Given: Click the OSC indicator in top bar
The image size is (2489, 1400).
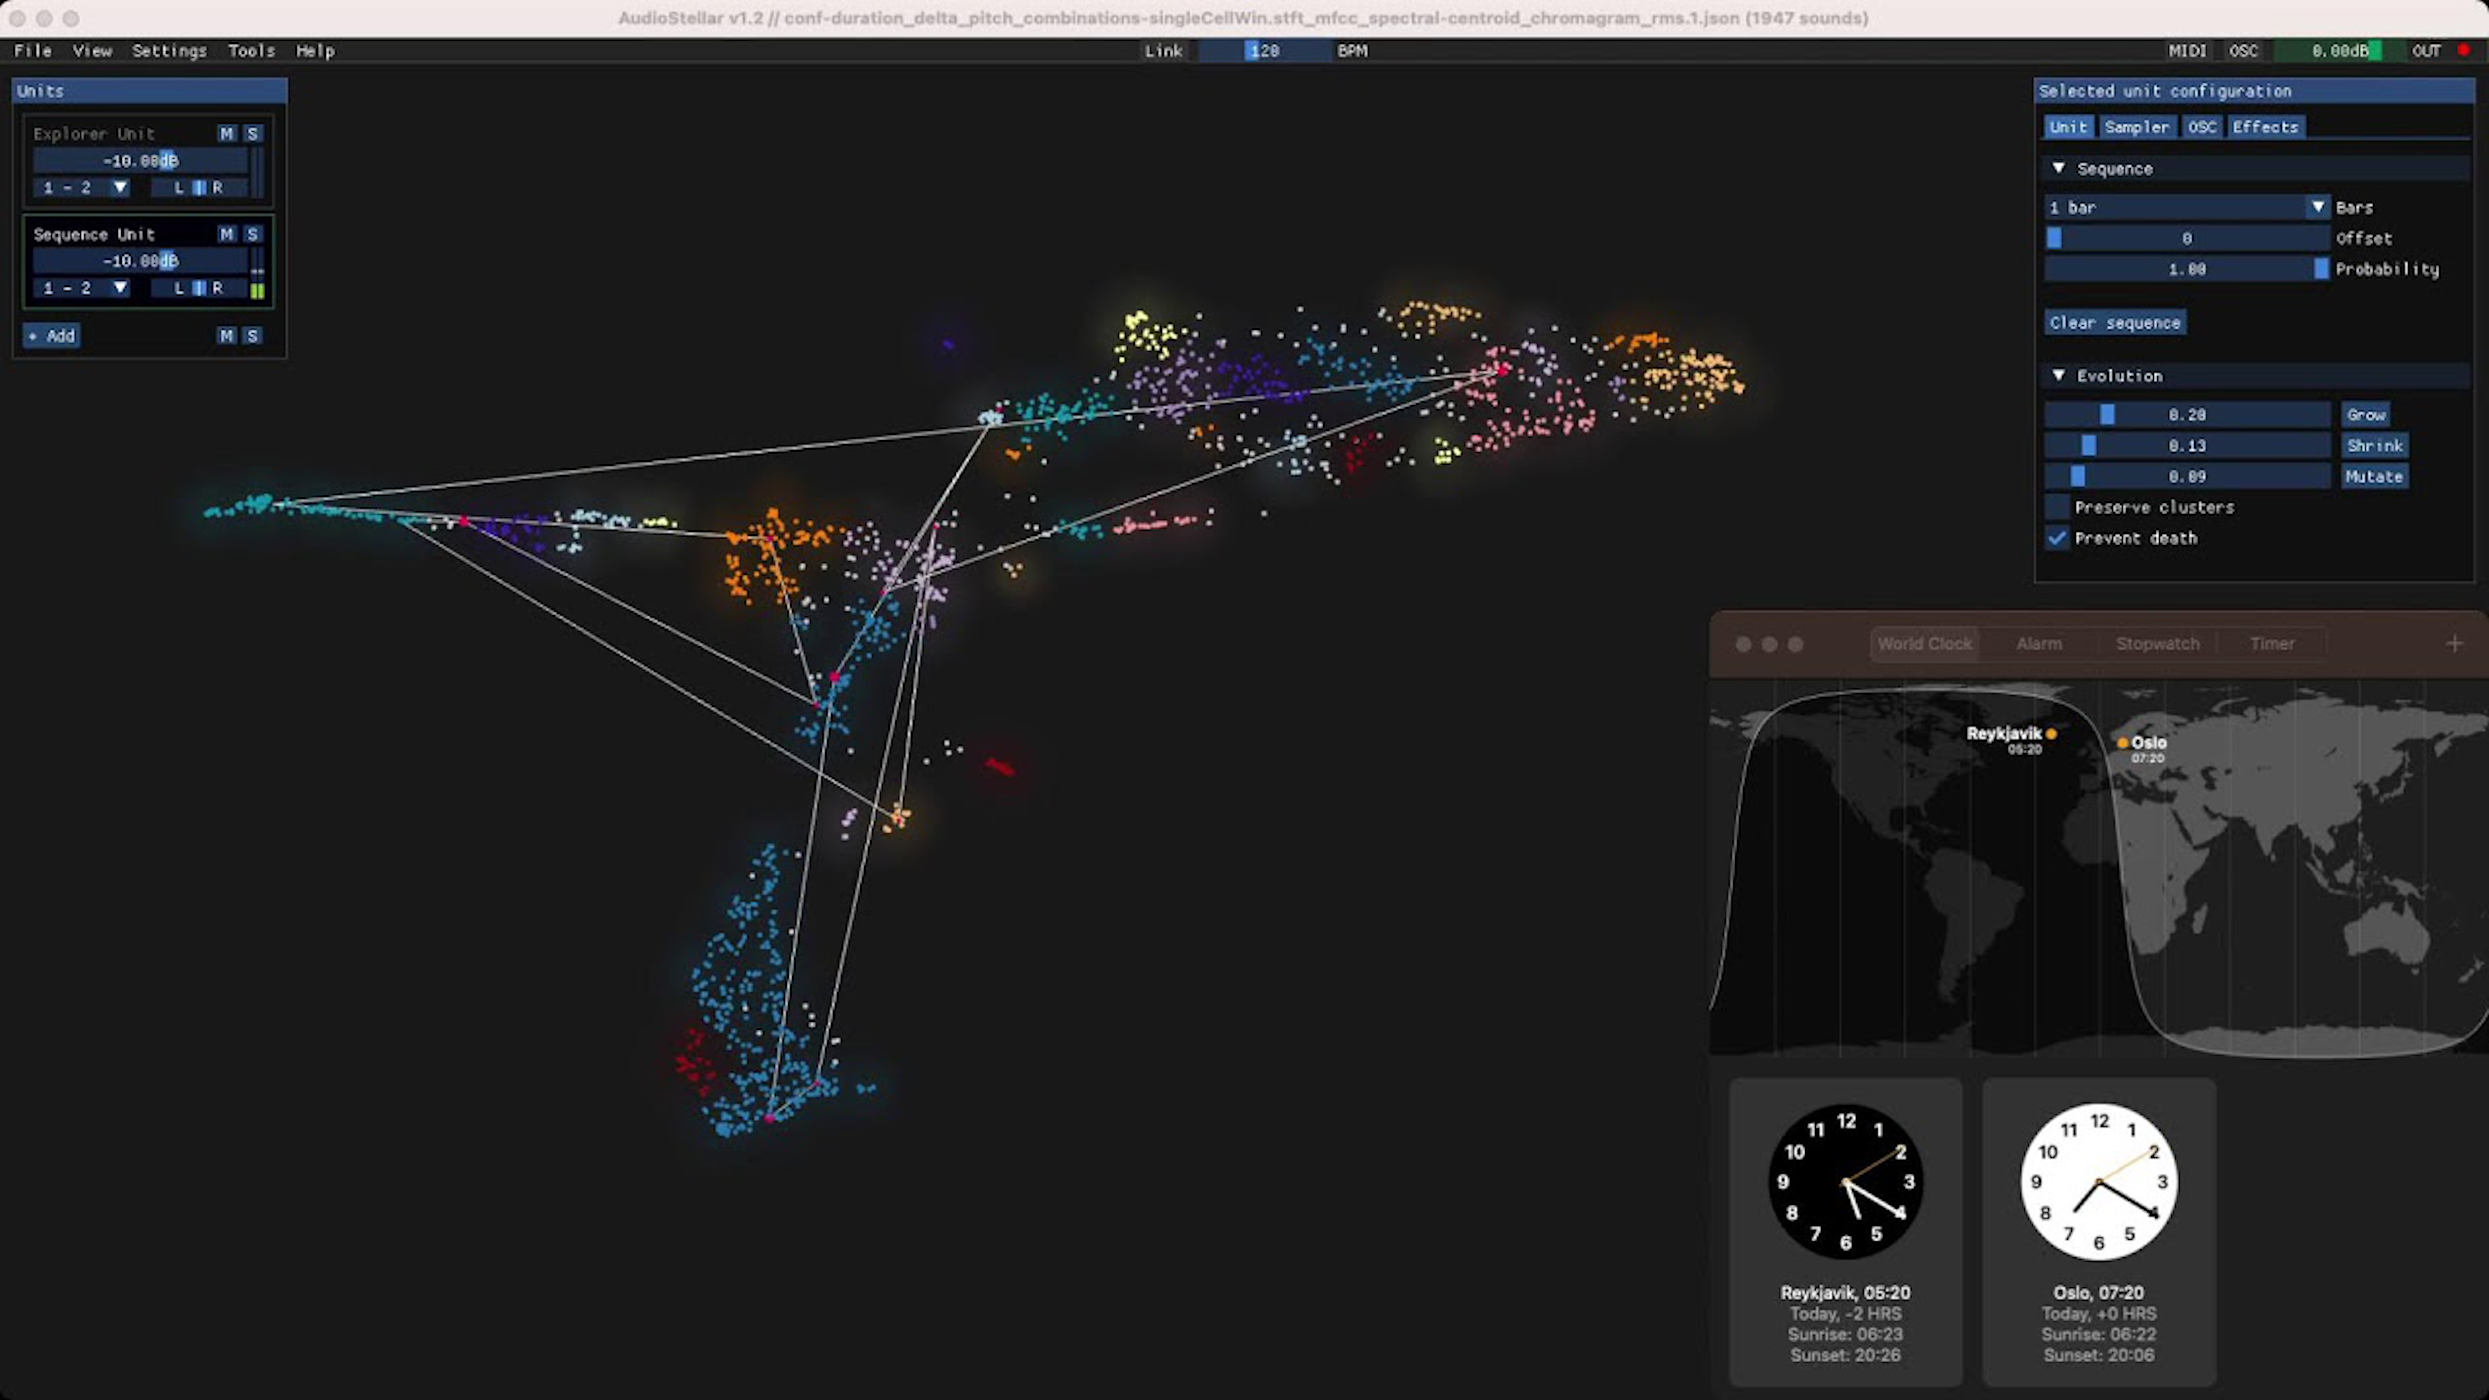Looking at the screenshot, I should [2243, 51].
